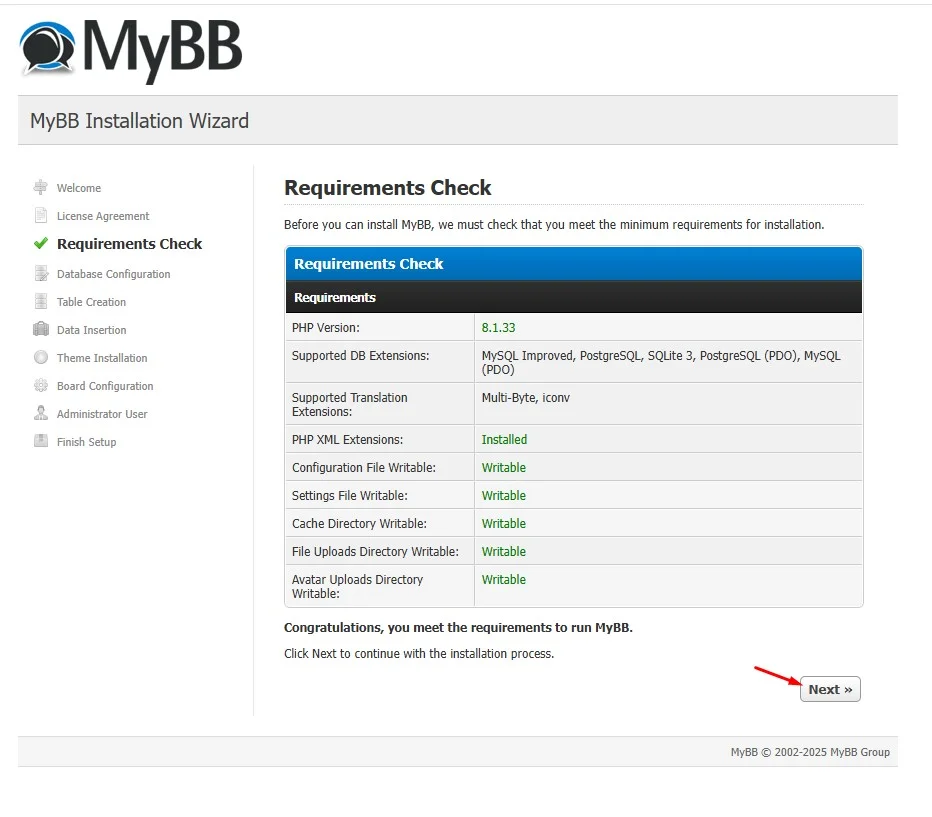Click the MyBB Installation Wizard title
Image resolution: width=932 pixels, height=817 pixels.
coord(139,121)
